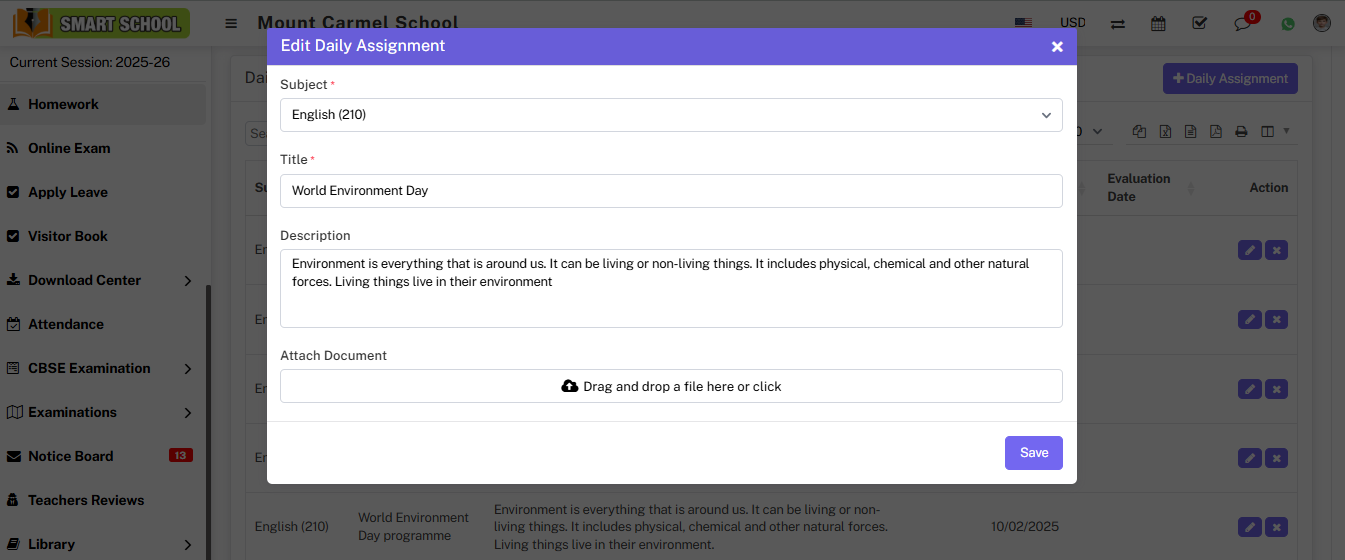This screenshot has width=1345, height=560.
Task: Click the Attach Document drop zone
Action: (671, 386)
